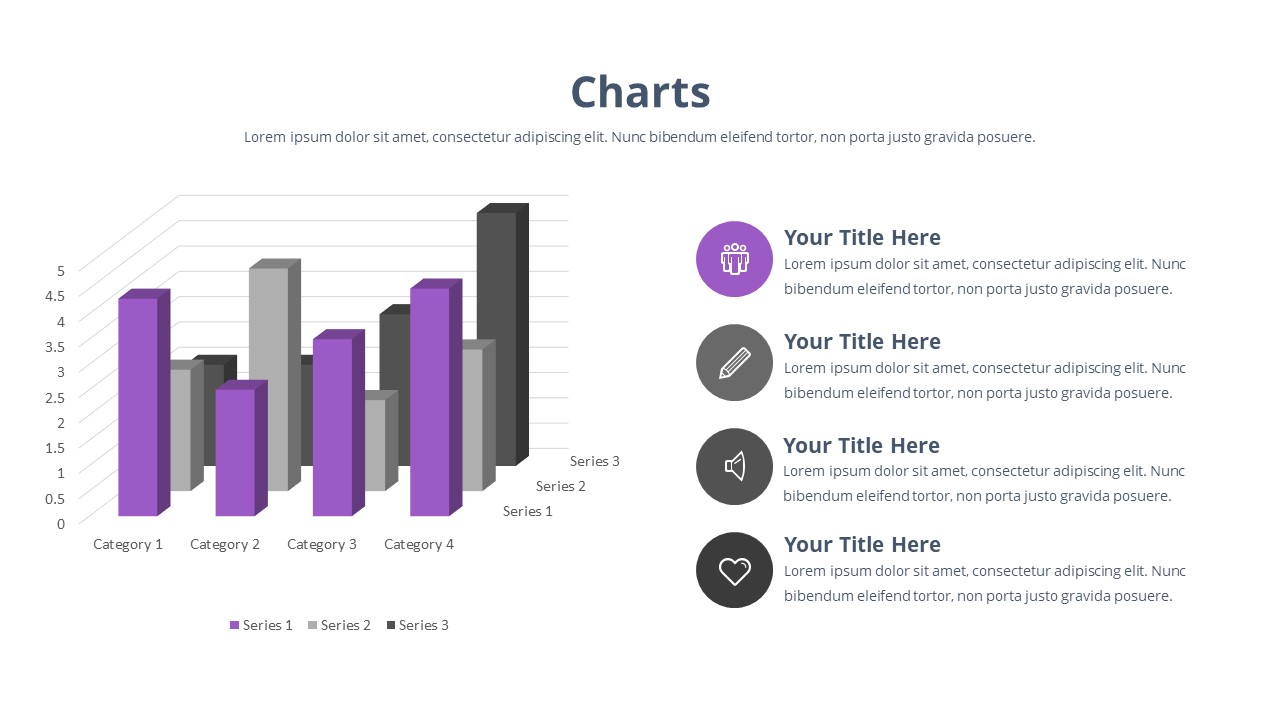Click the Category 2 axis label
Screen dimensions: 1280x720
point(225,544)
